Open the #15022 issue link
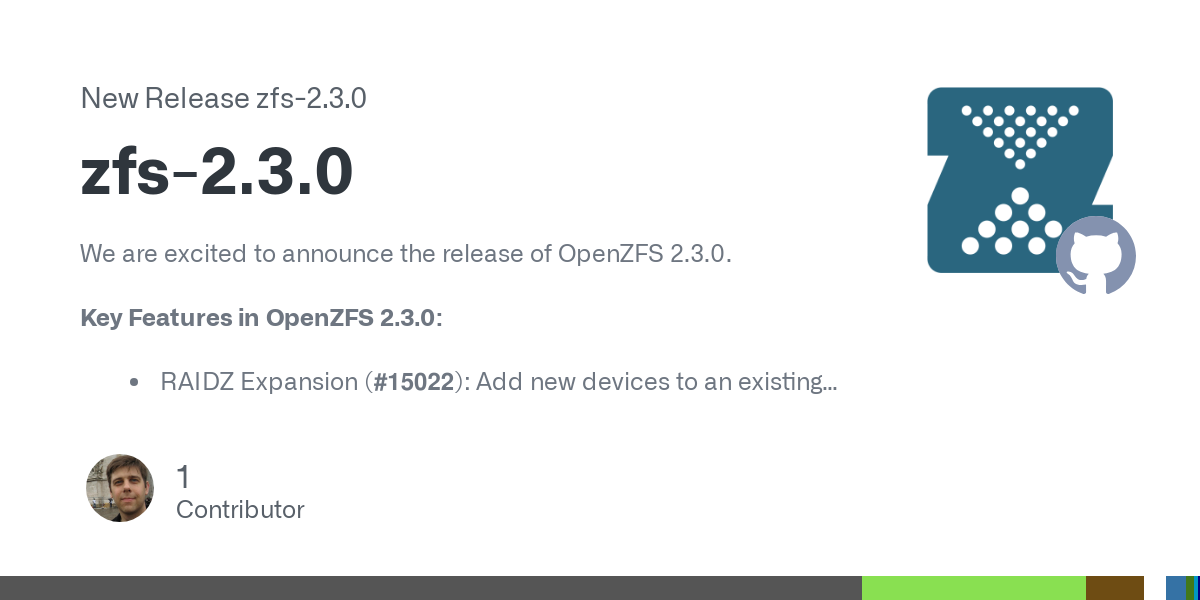Viewport: 1200px width, 600px height. click(x=413, y=382)
